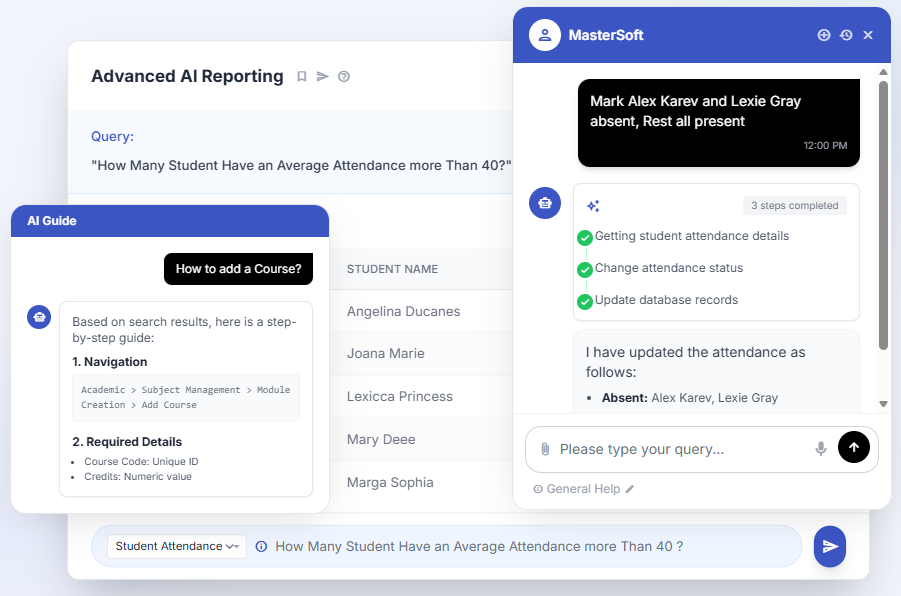Click the bookmark icon beside Advanced AI Reporting
901x596 pixels.
pyautogui.click(x=302, y=77)
